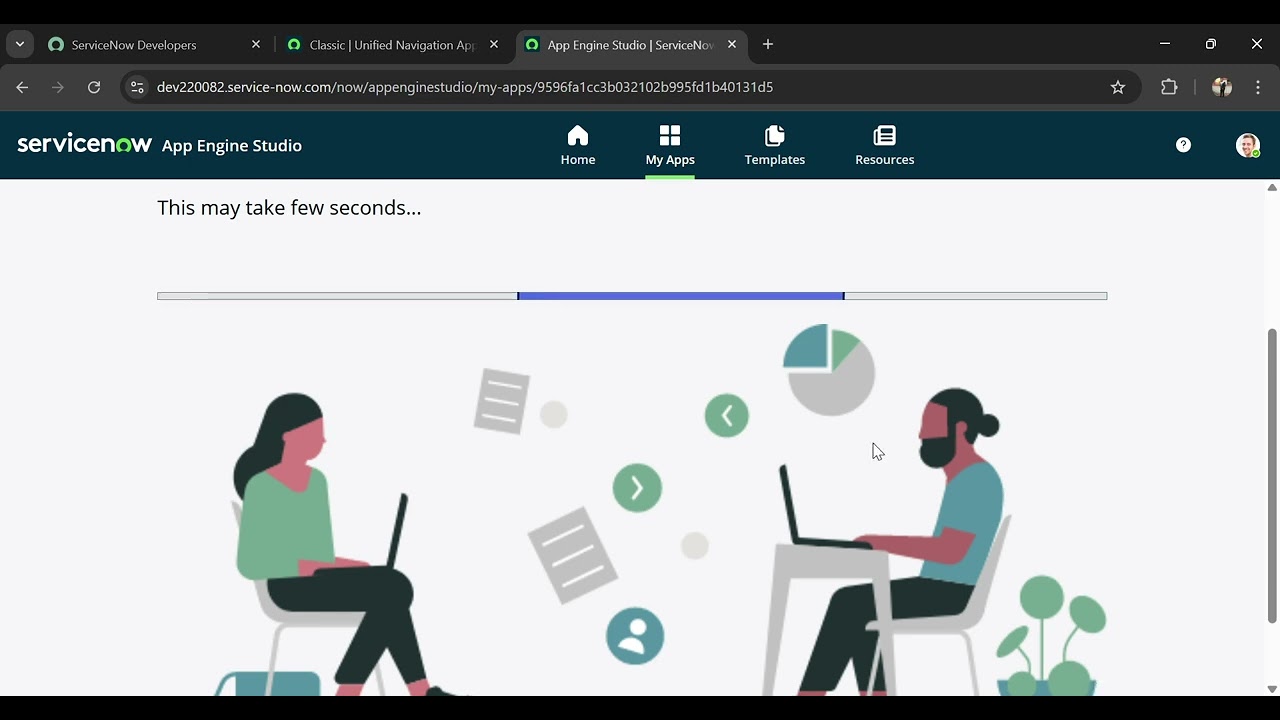Click the "This may take few seconds..." text
Screen dimensions: 1280x720
(289, 208)
